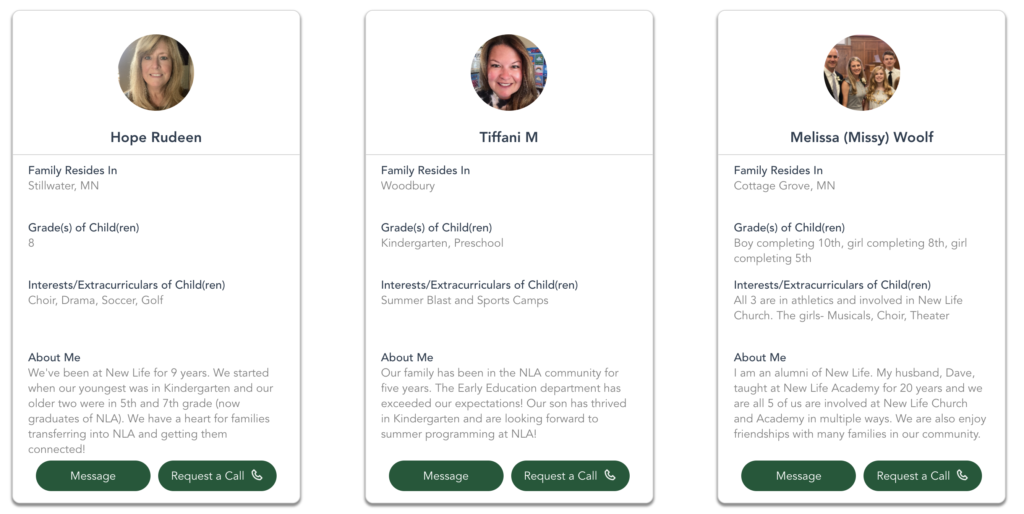Open Tiffani M's profile photo
Viewport: 1024px width, 514px height.
click(509, 72)
